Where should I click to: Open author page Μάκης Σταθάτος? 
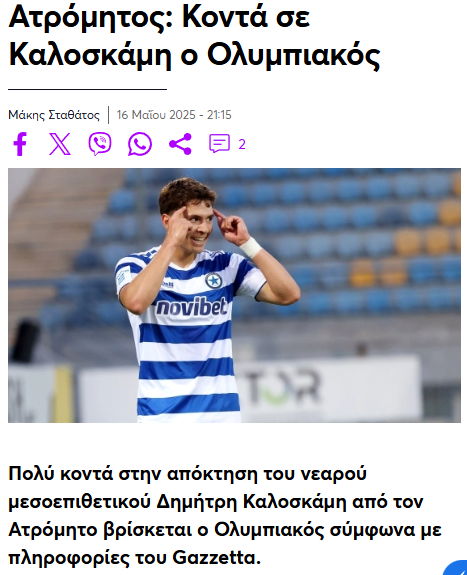[x=54, y=115]
